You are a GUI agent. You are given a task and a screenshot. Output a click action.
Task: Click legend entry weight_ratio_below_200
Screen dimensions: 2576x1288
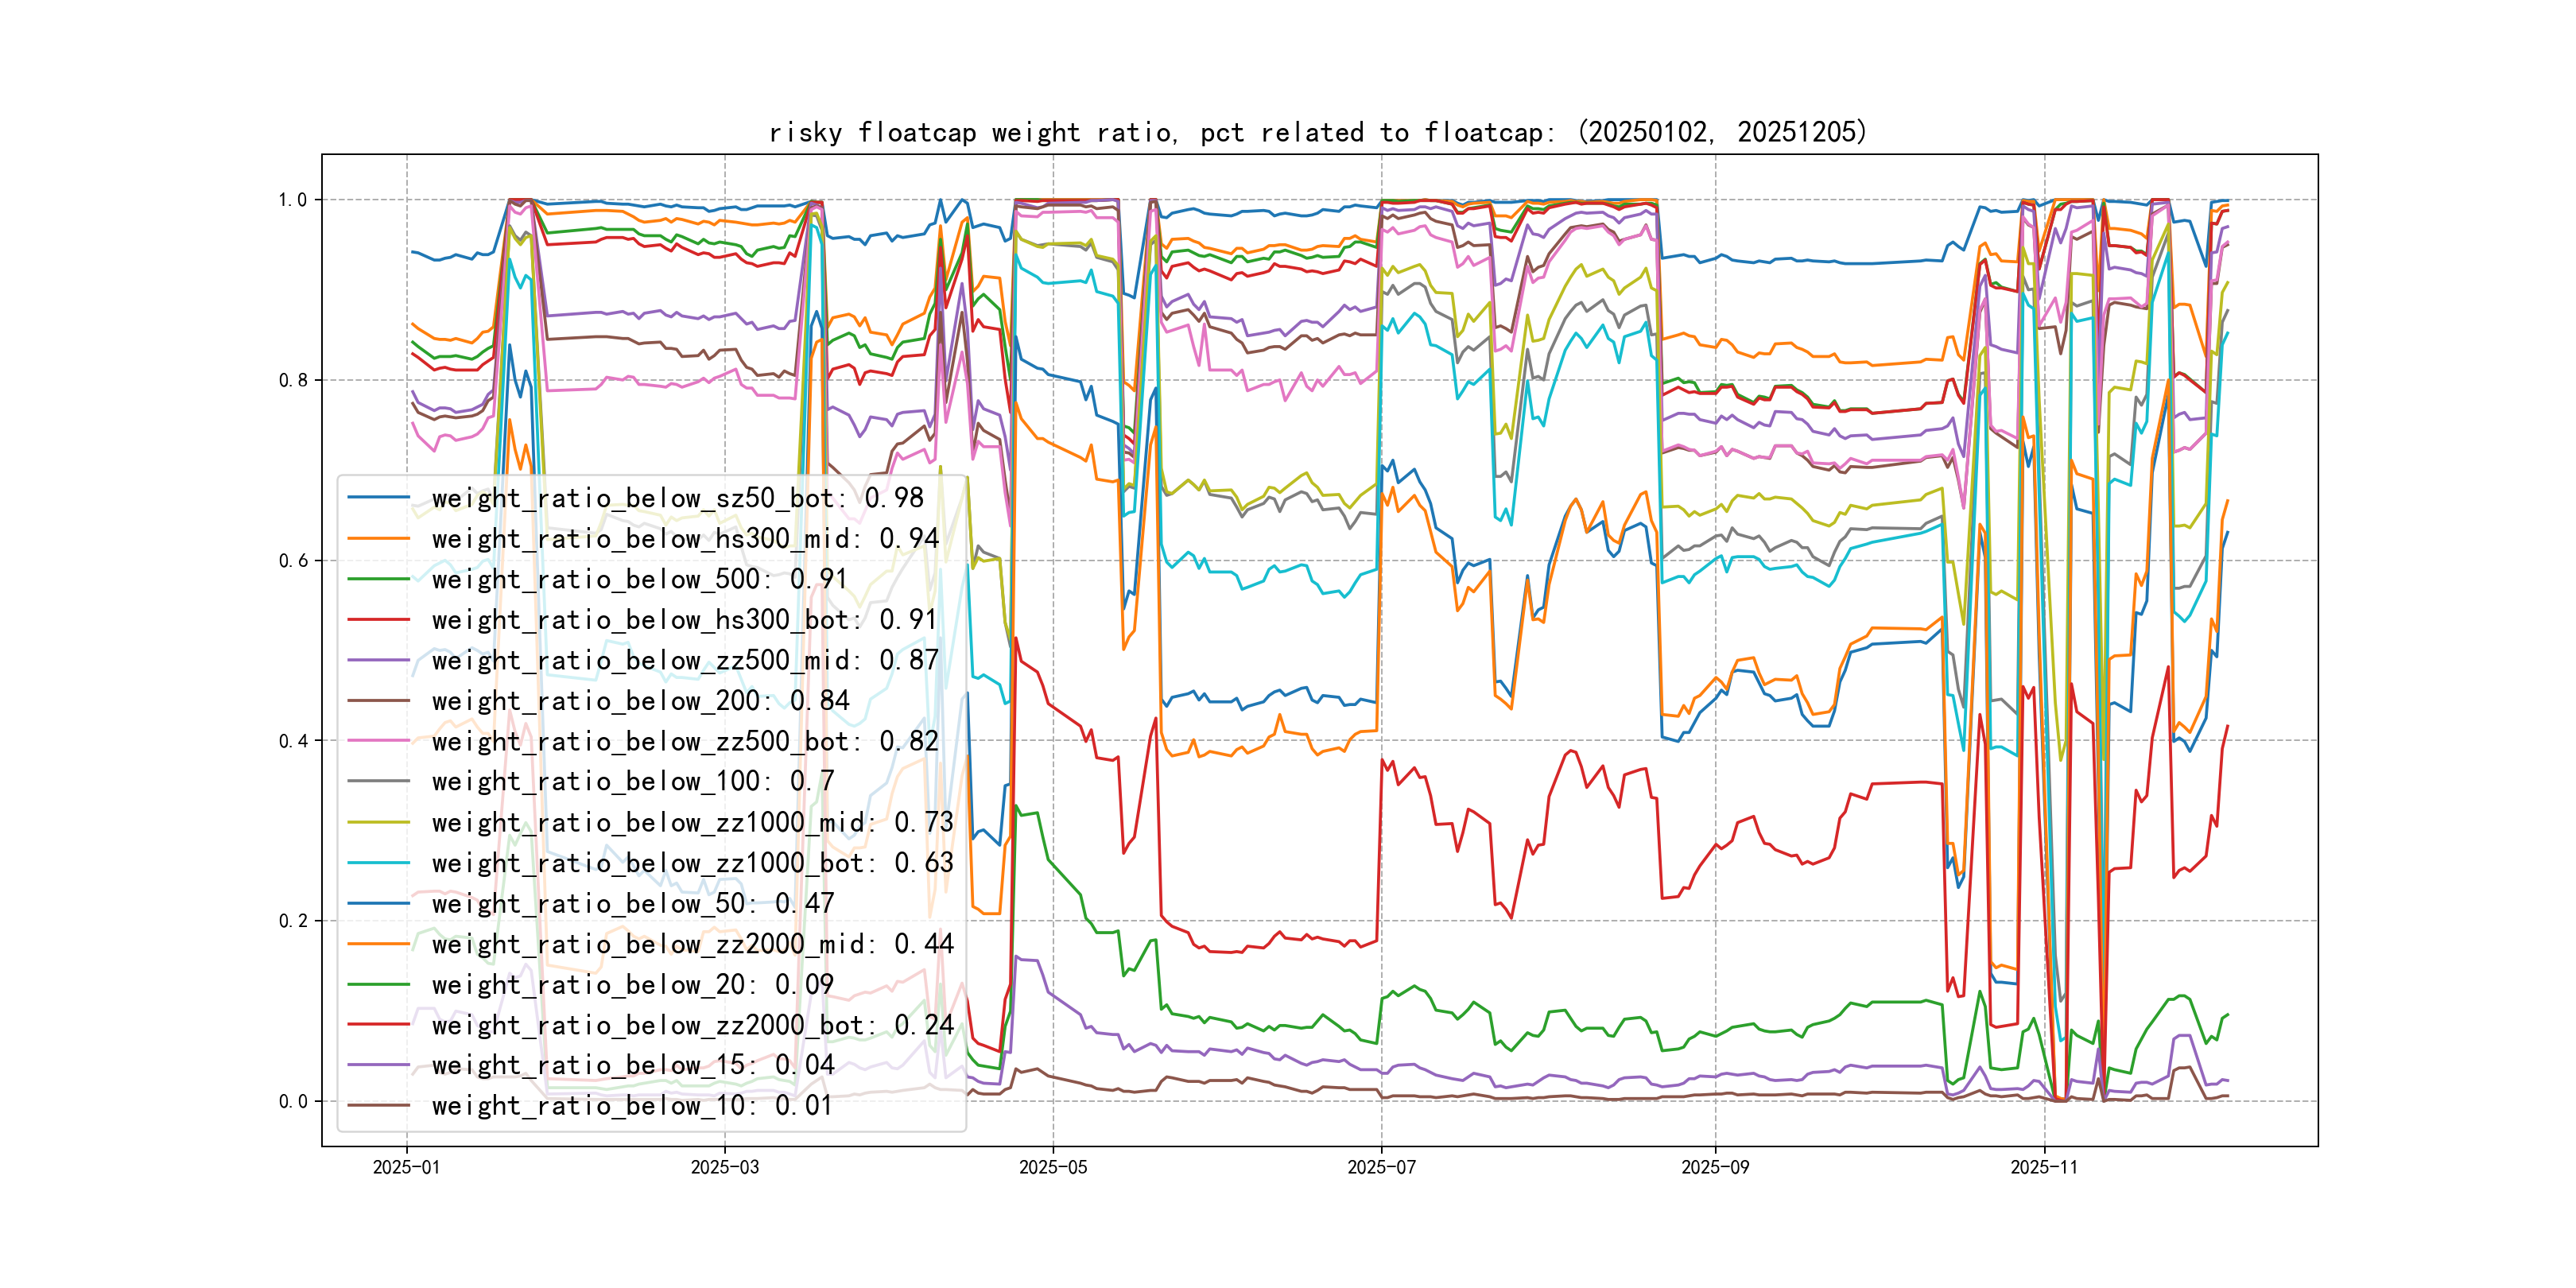640,701
